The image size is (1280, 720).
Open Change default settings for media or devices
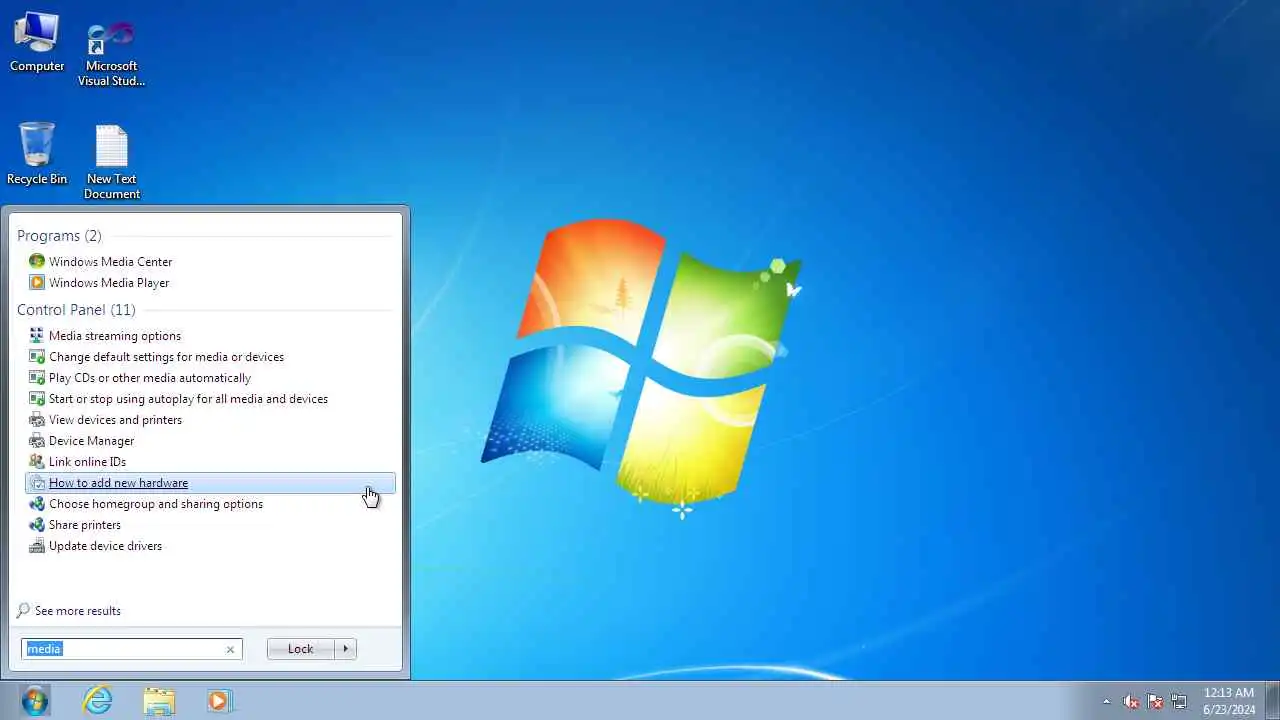[x=166, y=357]
